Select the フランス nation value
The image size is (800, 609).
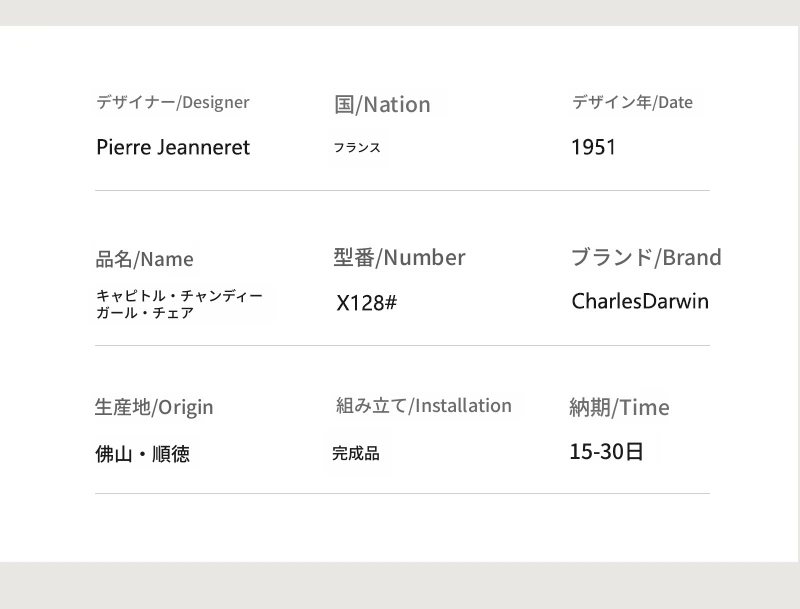(357, 148)
